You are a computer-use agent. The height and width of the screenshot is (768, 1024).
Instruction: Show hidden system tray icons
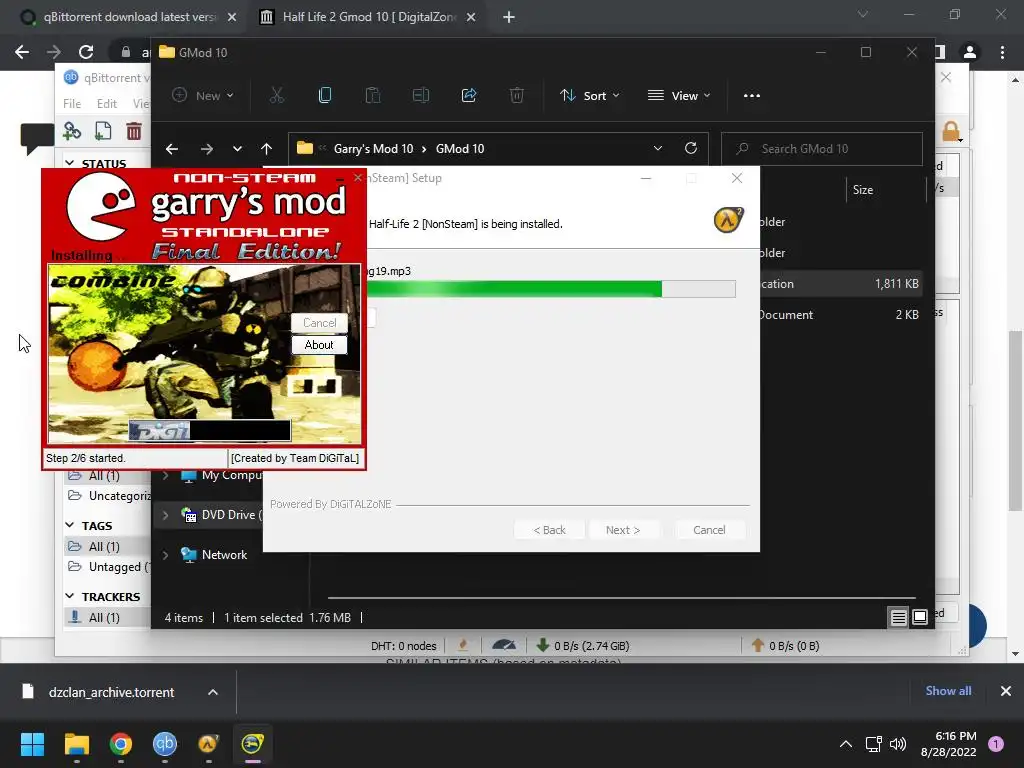click(x=846, y=744)
